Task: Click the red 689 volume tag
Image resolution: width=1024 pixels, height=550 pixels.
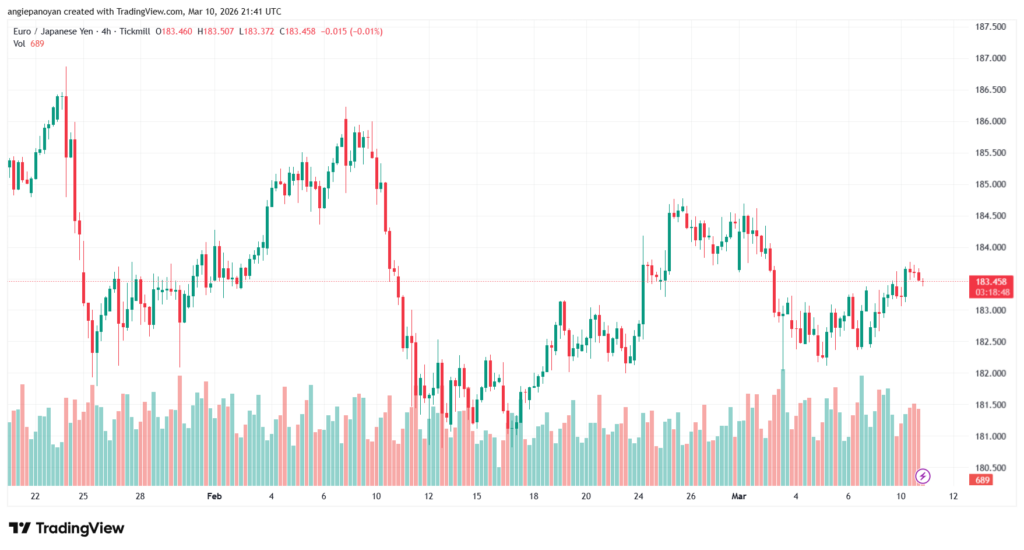Action: (985, 481)
